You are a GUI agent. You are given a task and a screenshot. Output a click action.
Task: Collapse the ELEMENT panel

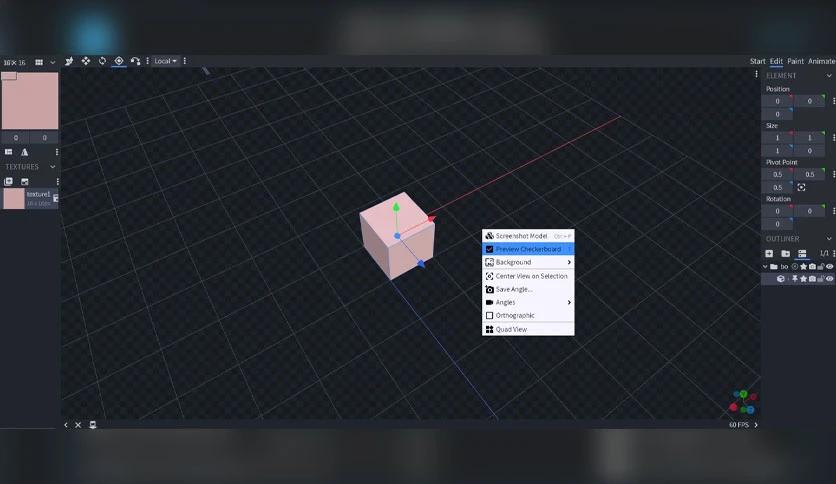point(829,76)
